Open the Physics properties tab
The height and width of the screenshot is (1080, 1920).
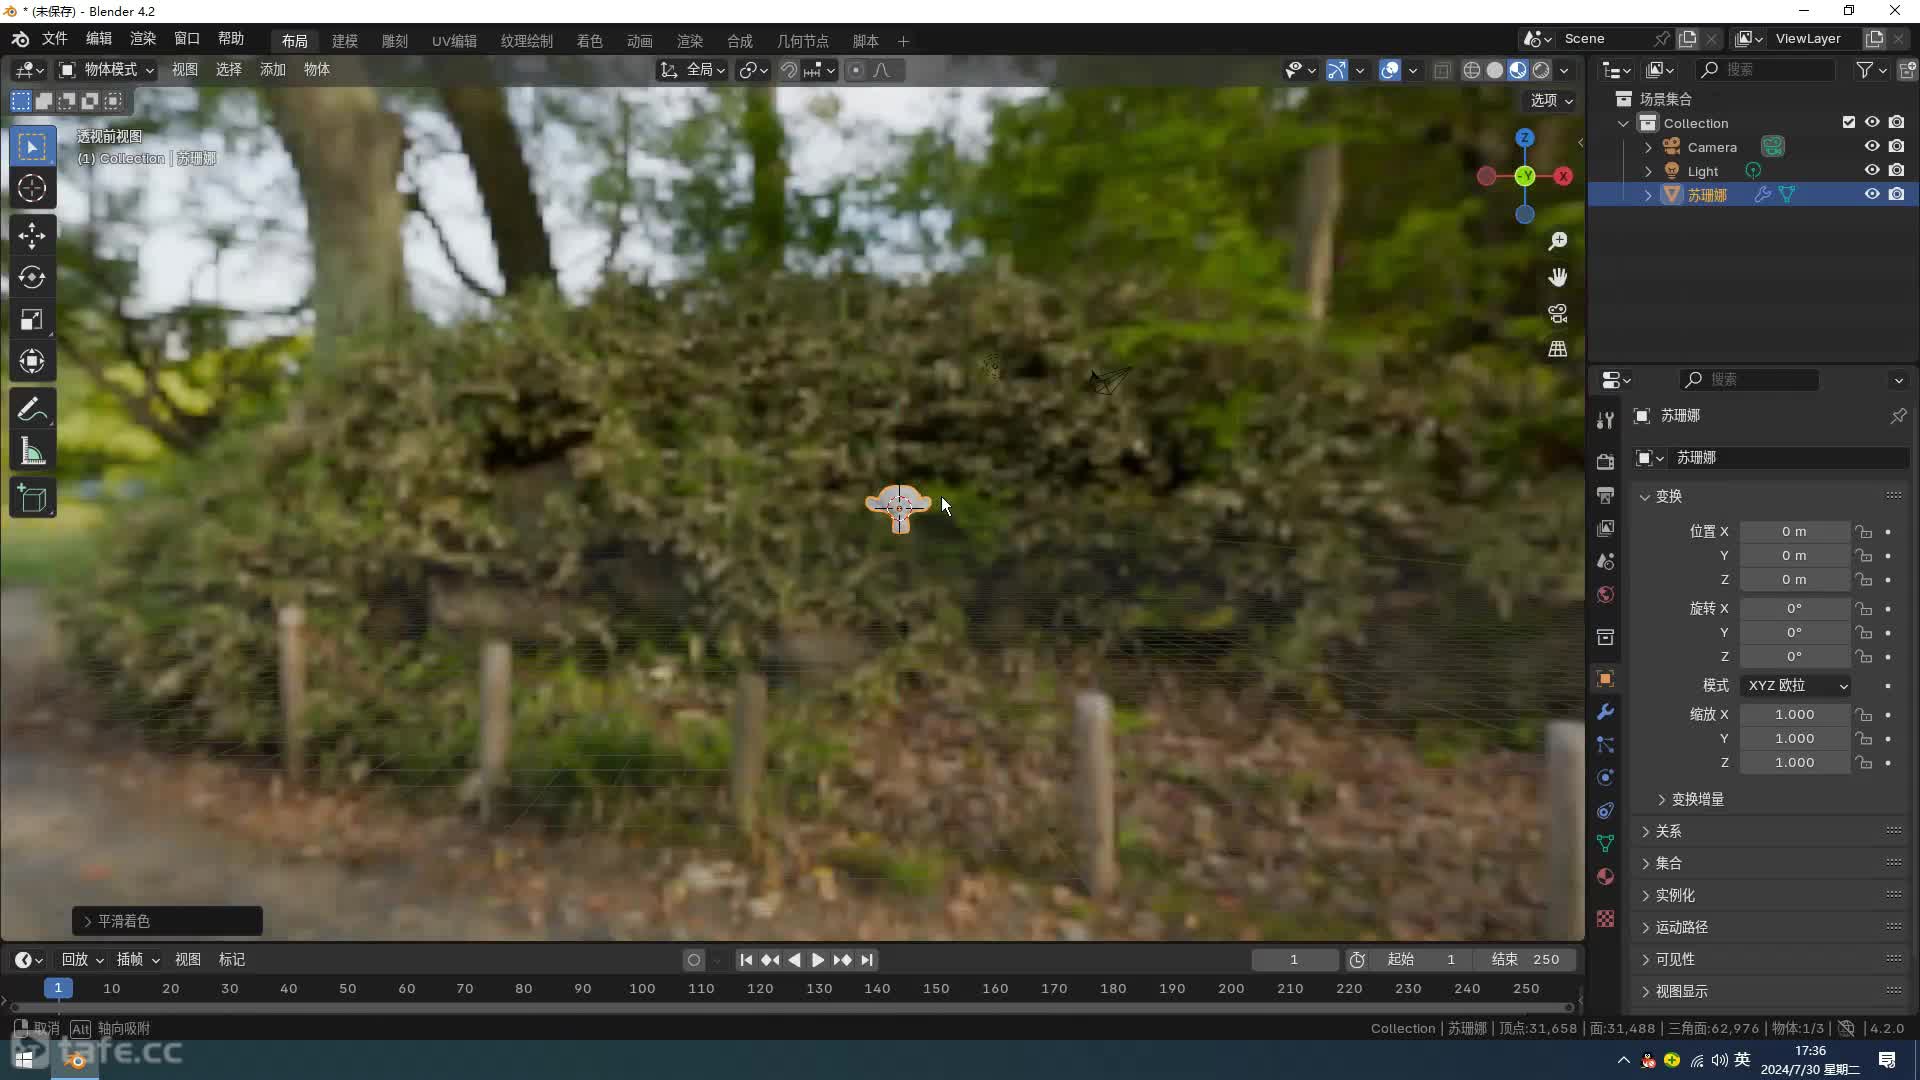[x=1605, y=778]
